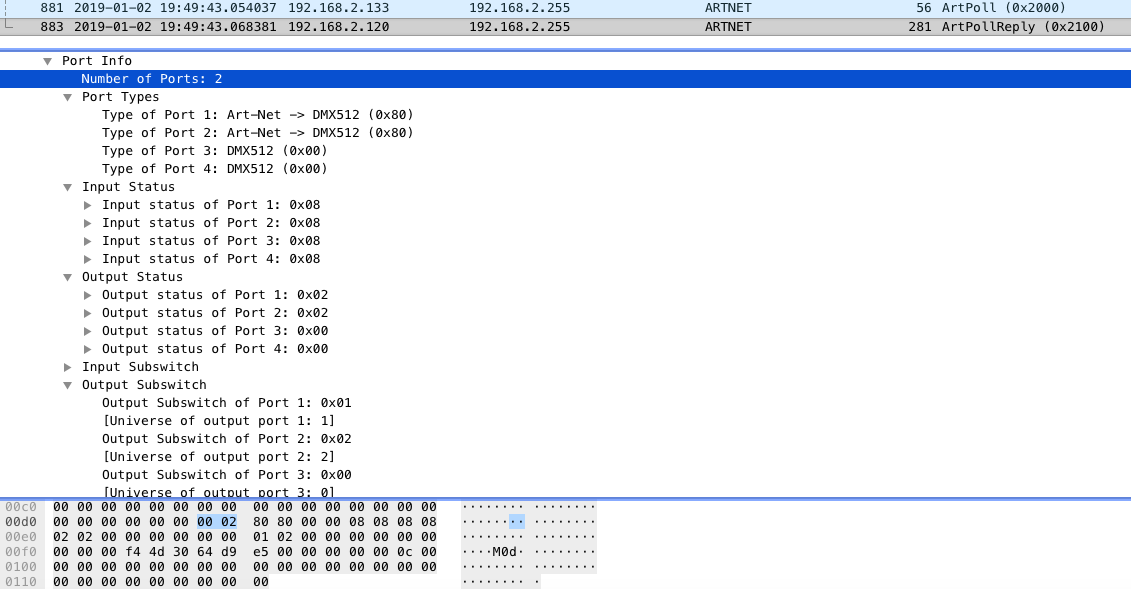Collapse the Port Types subtree

[68, 96]
